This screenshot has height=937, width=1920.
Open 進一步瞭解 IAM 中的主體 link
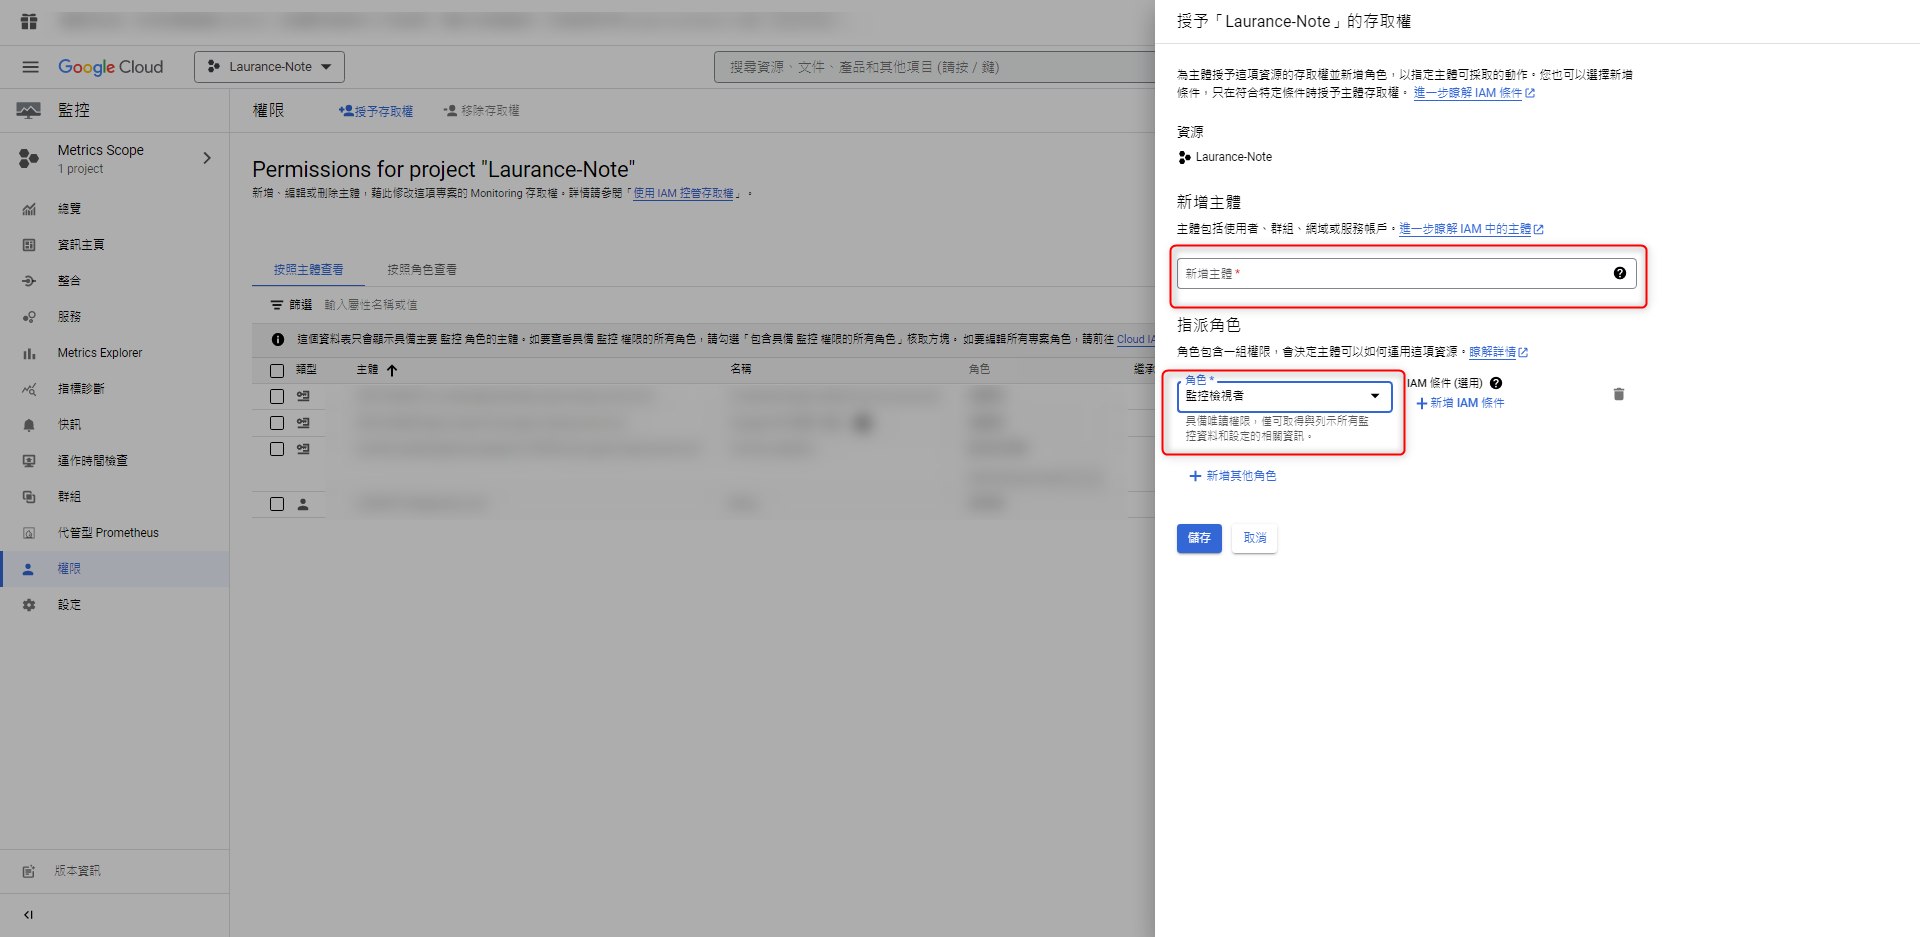[x=1471, y=229]
